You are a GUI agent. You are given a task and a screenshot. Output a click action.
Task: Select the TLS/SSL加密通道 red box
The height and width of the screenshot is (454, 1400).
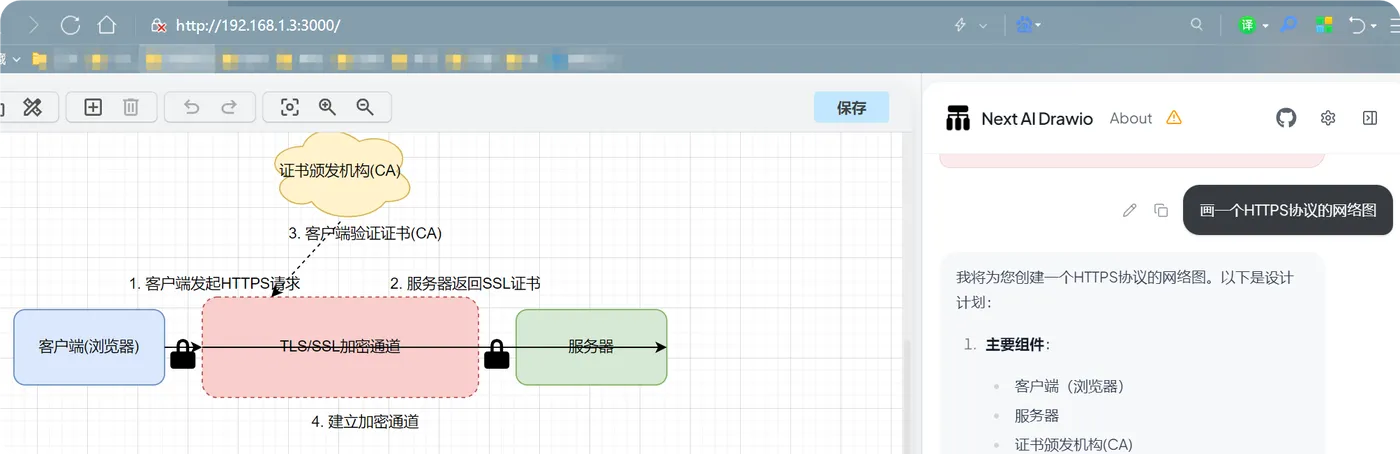(x=340, y=347)
